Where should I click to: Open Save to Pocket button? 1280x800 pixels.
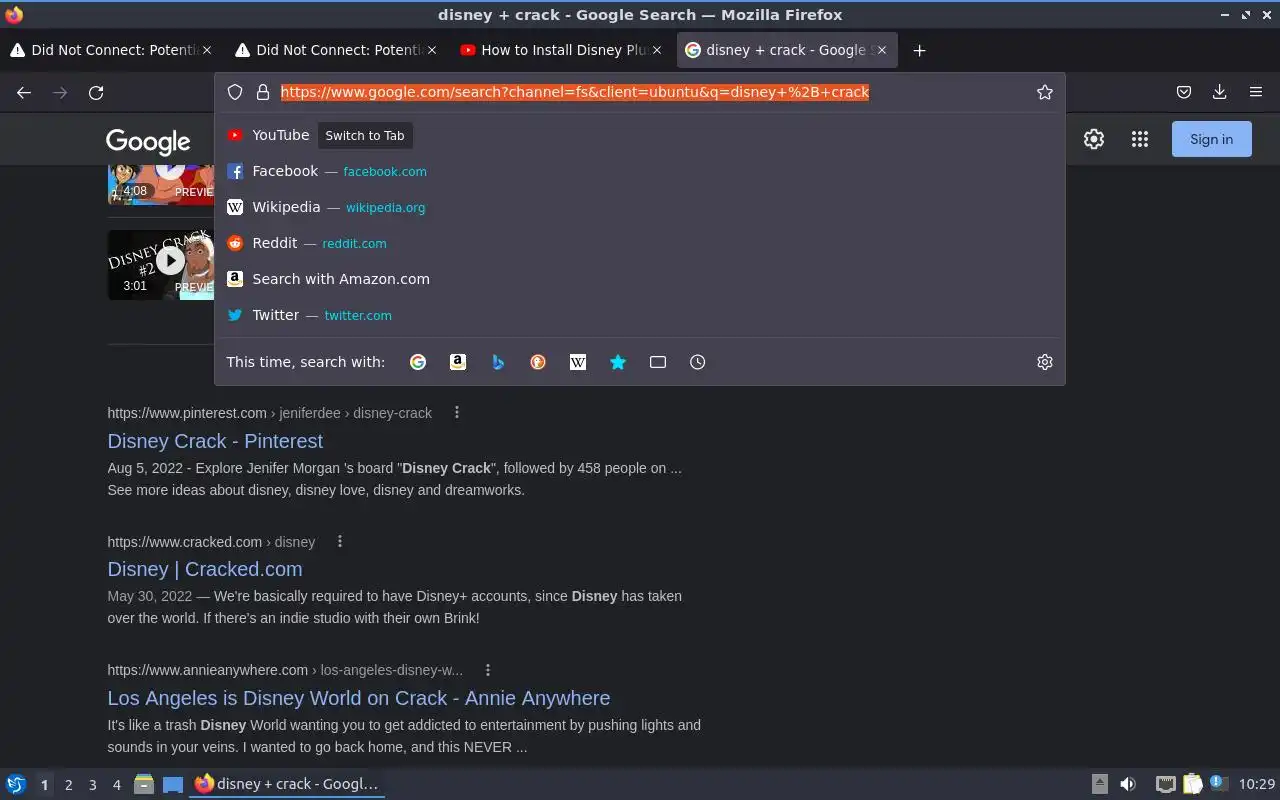(x=1184, y=92)
